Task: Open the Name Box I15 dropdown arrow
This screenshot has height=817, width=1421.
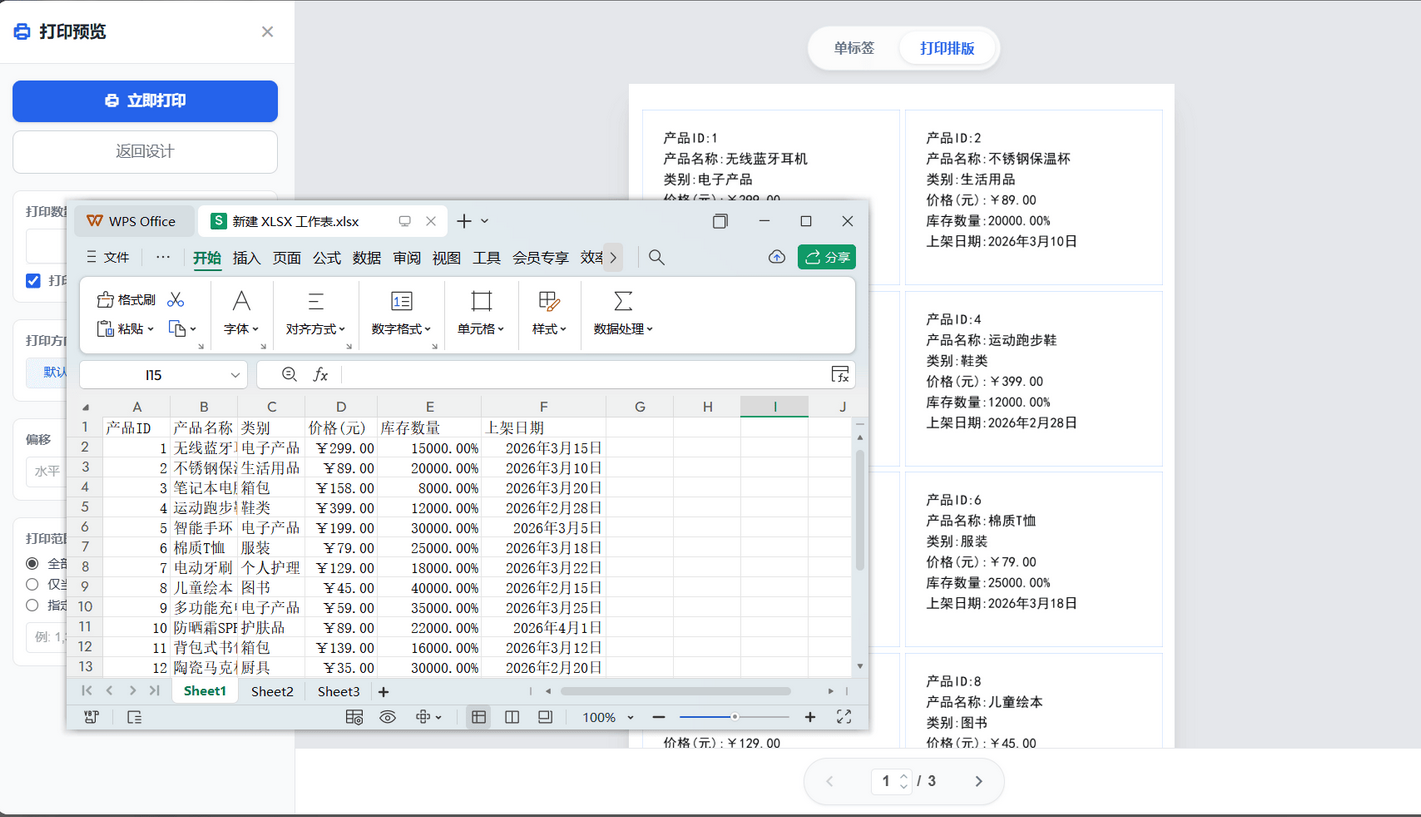Action: pos(235,375)
